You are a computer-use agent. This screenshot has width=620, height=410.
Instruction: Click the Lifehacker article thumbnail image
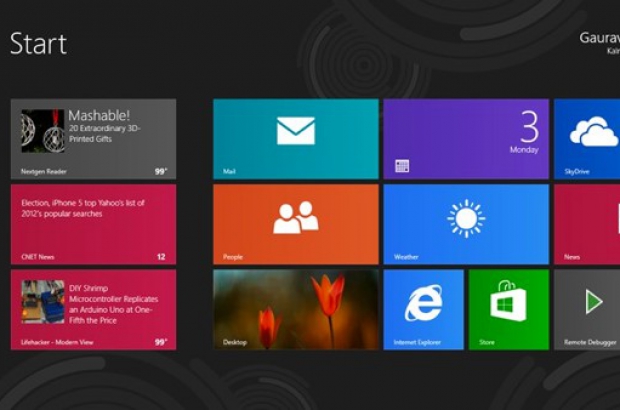pyautogui.click(x=42, y=302)
